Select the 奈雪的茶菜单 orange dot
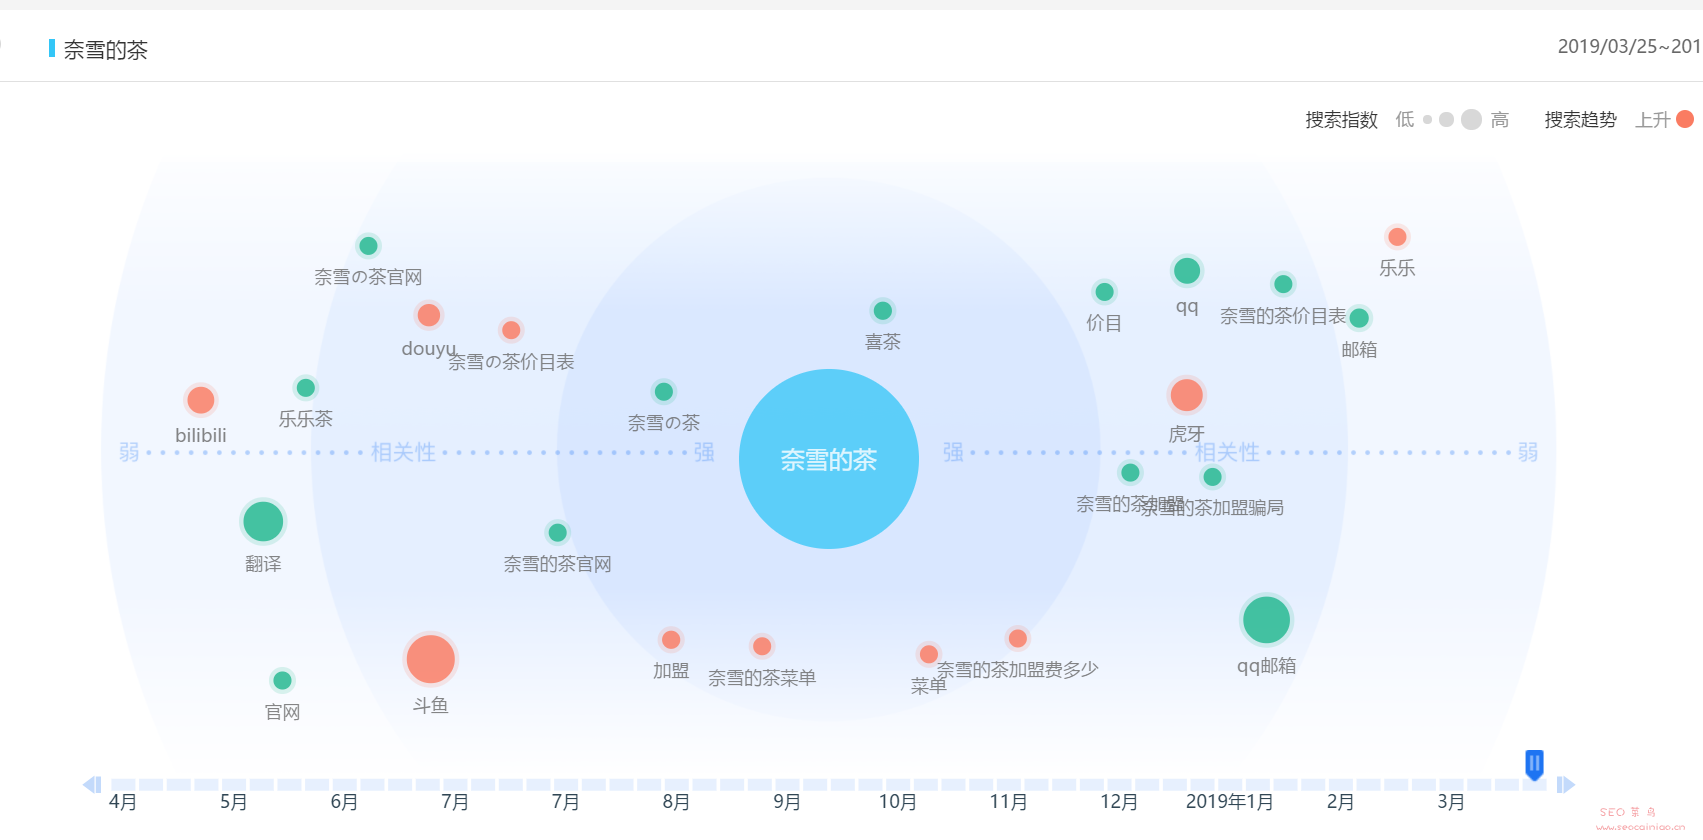The height and width of the screenshot is (840, 1703). pyautogui.click(x=762, y=646)
